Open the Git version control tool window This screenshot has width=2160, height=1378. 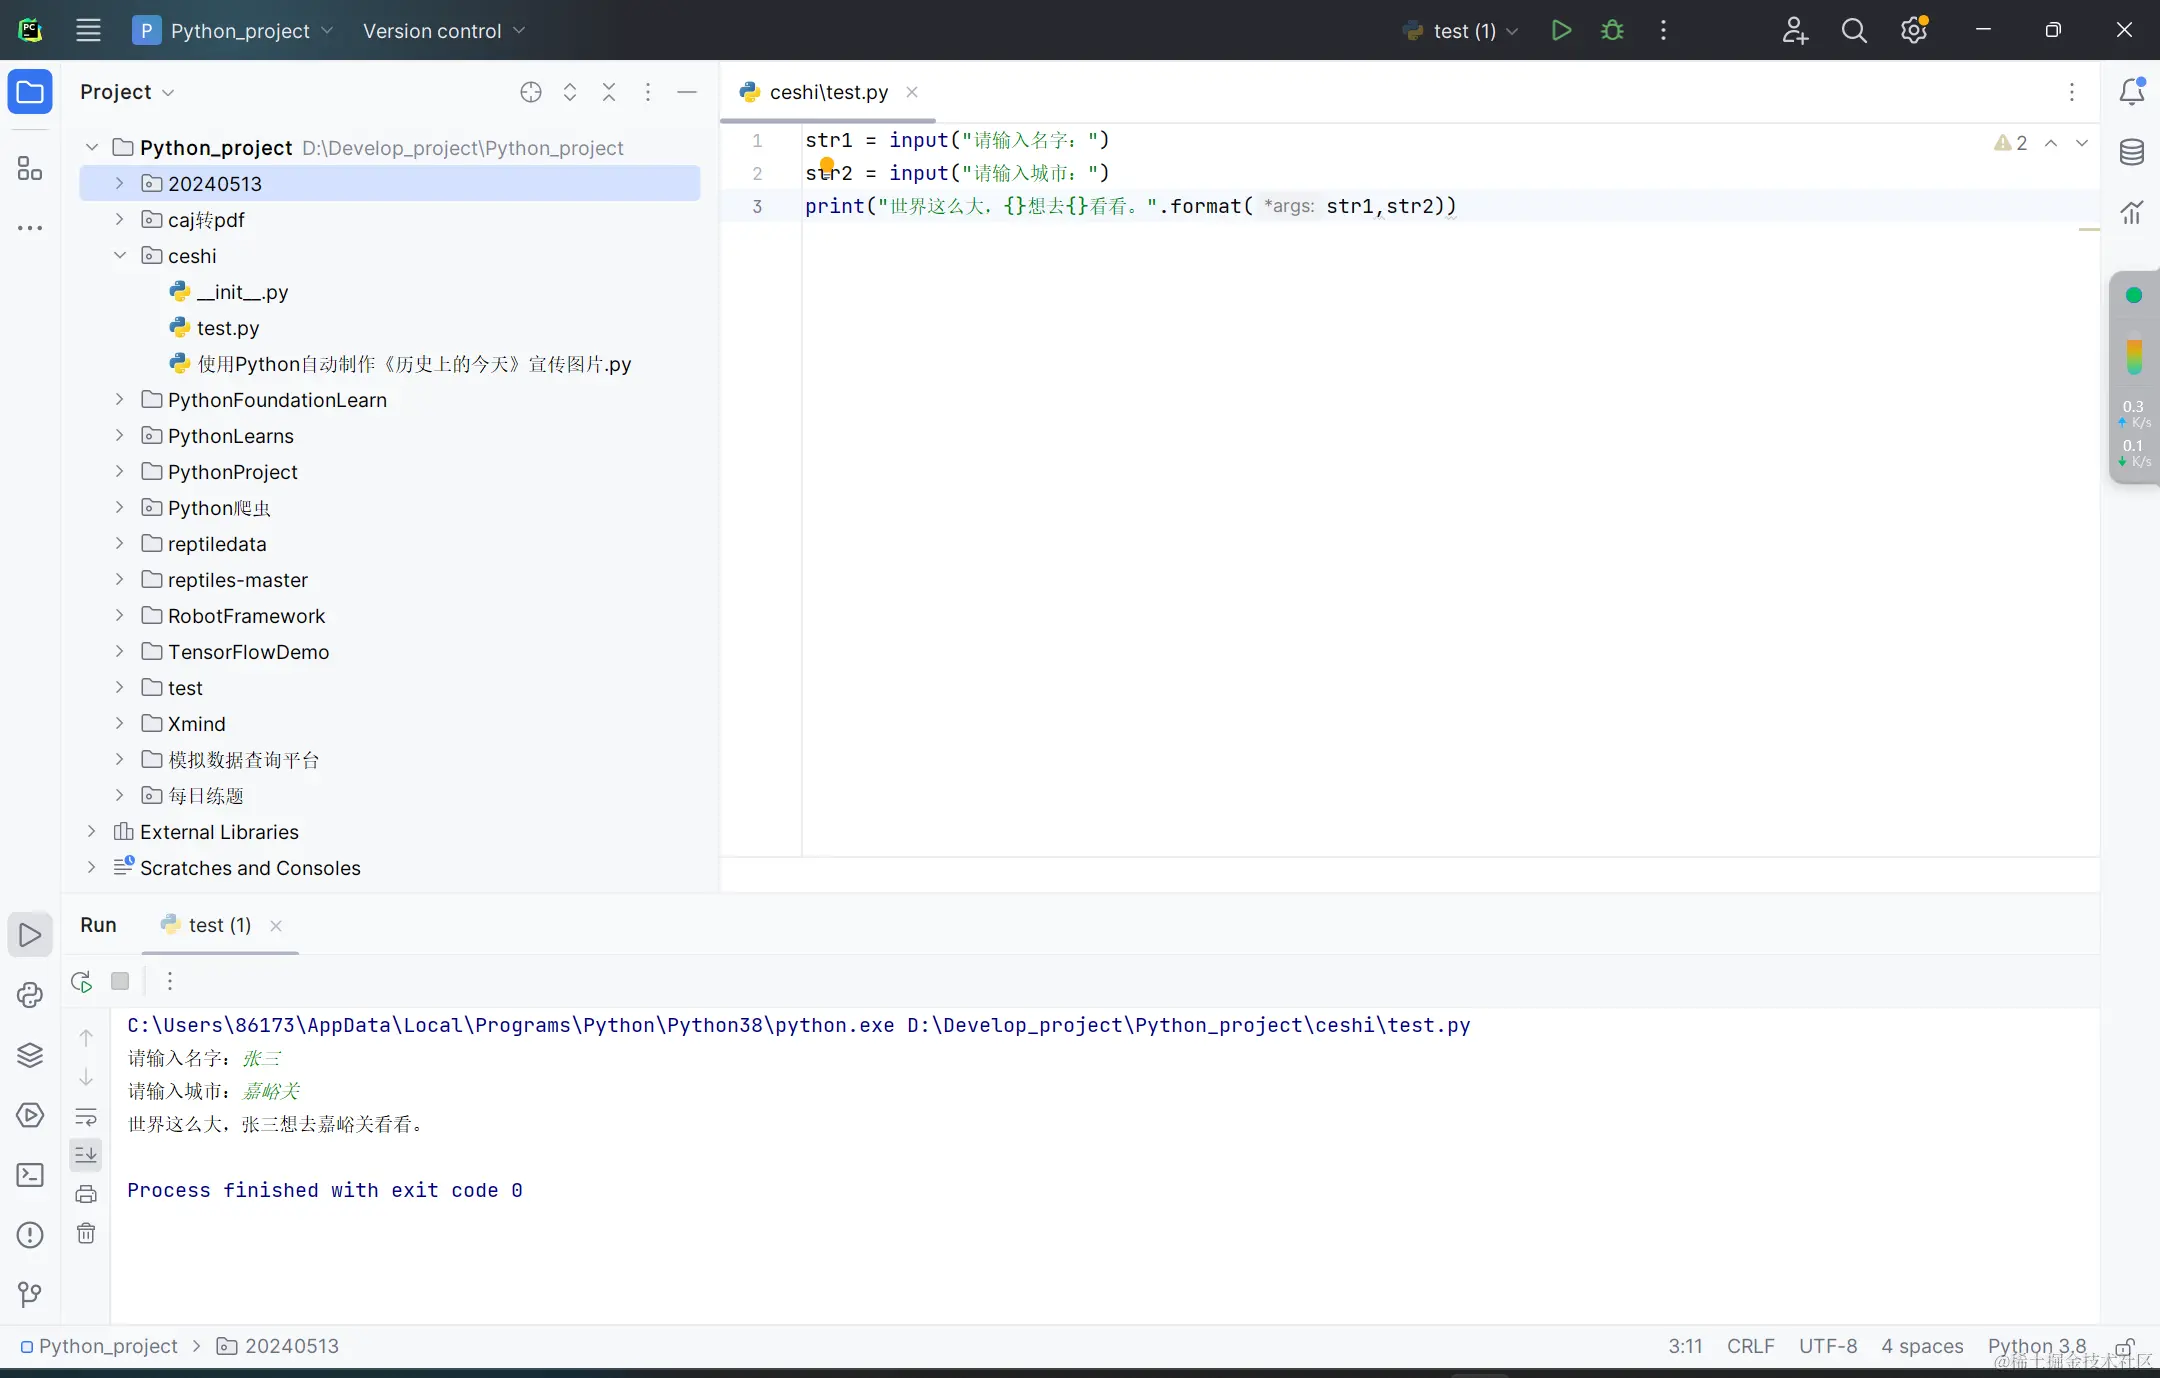click(30, 1295)
